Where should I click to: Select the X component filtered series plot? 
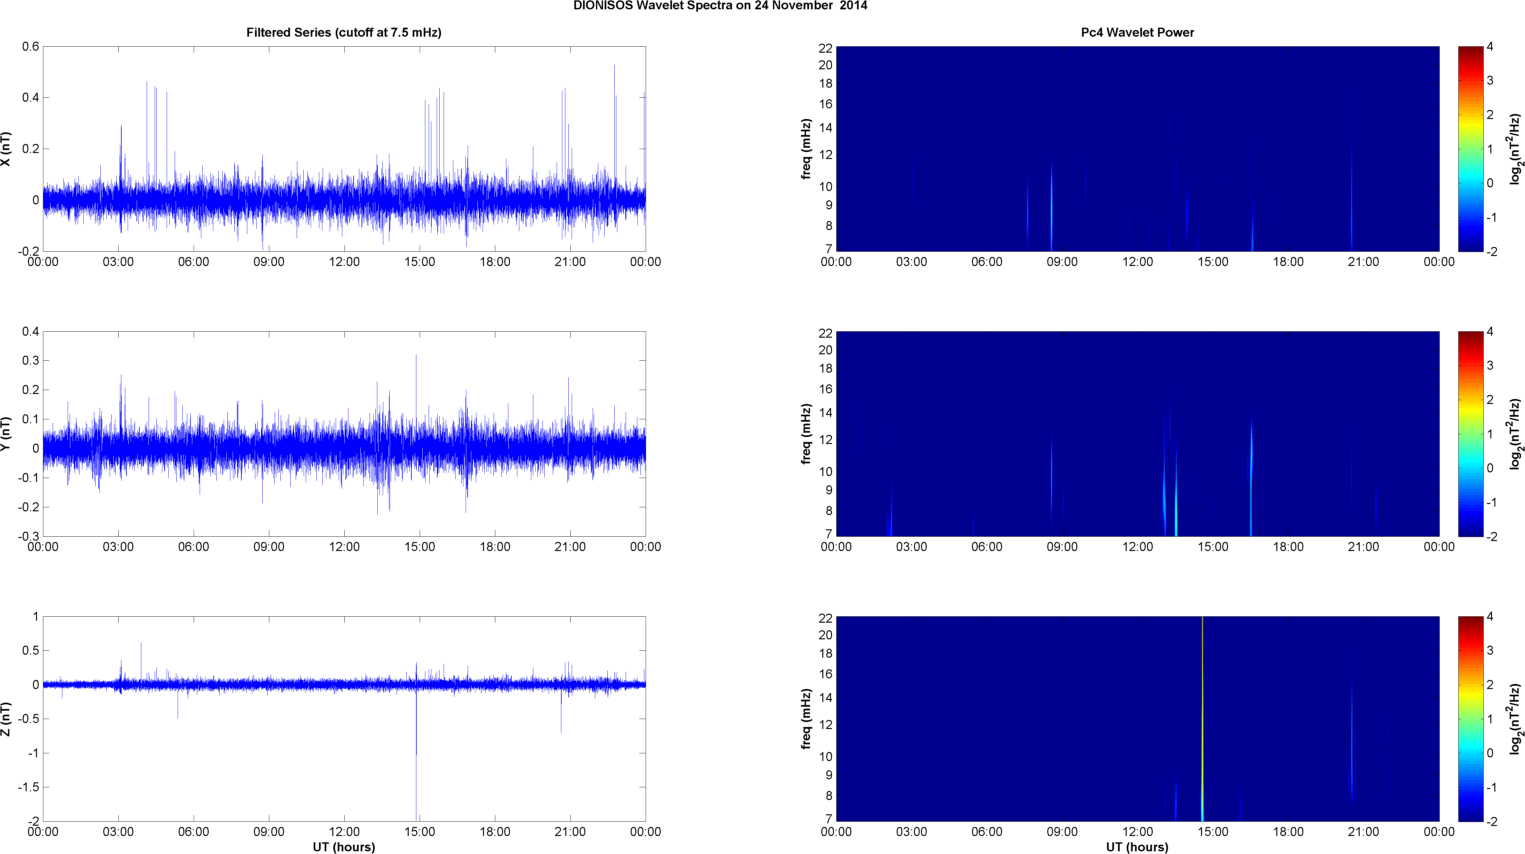pyautogui.click(x=344, y=149)
